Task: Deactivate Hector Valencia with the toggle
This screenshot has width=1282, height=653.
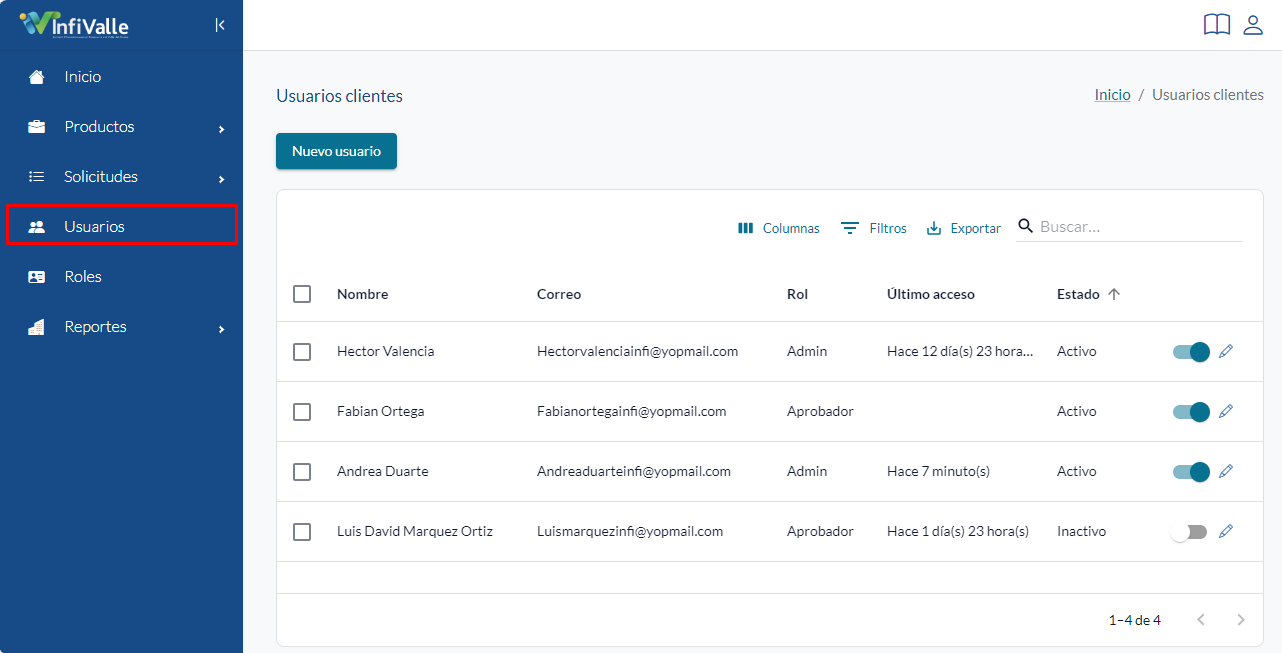Action: coord(1191,352)
